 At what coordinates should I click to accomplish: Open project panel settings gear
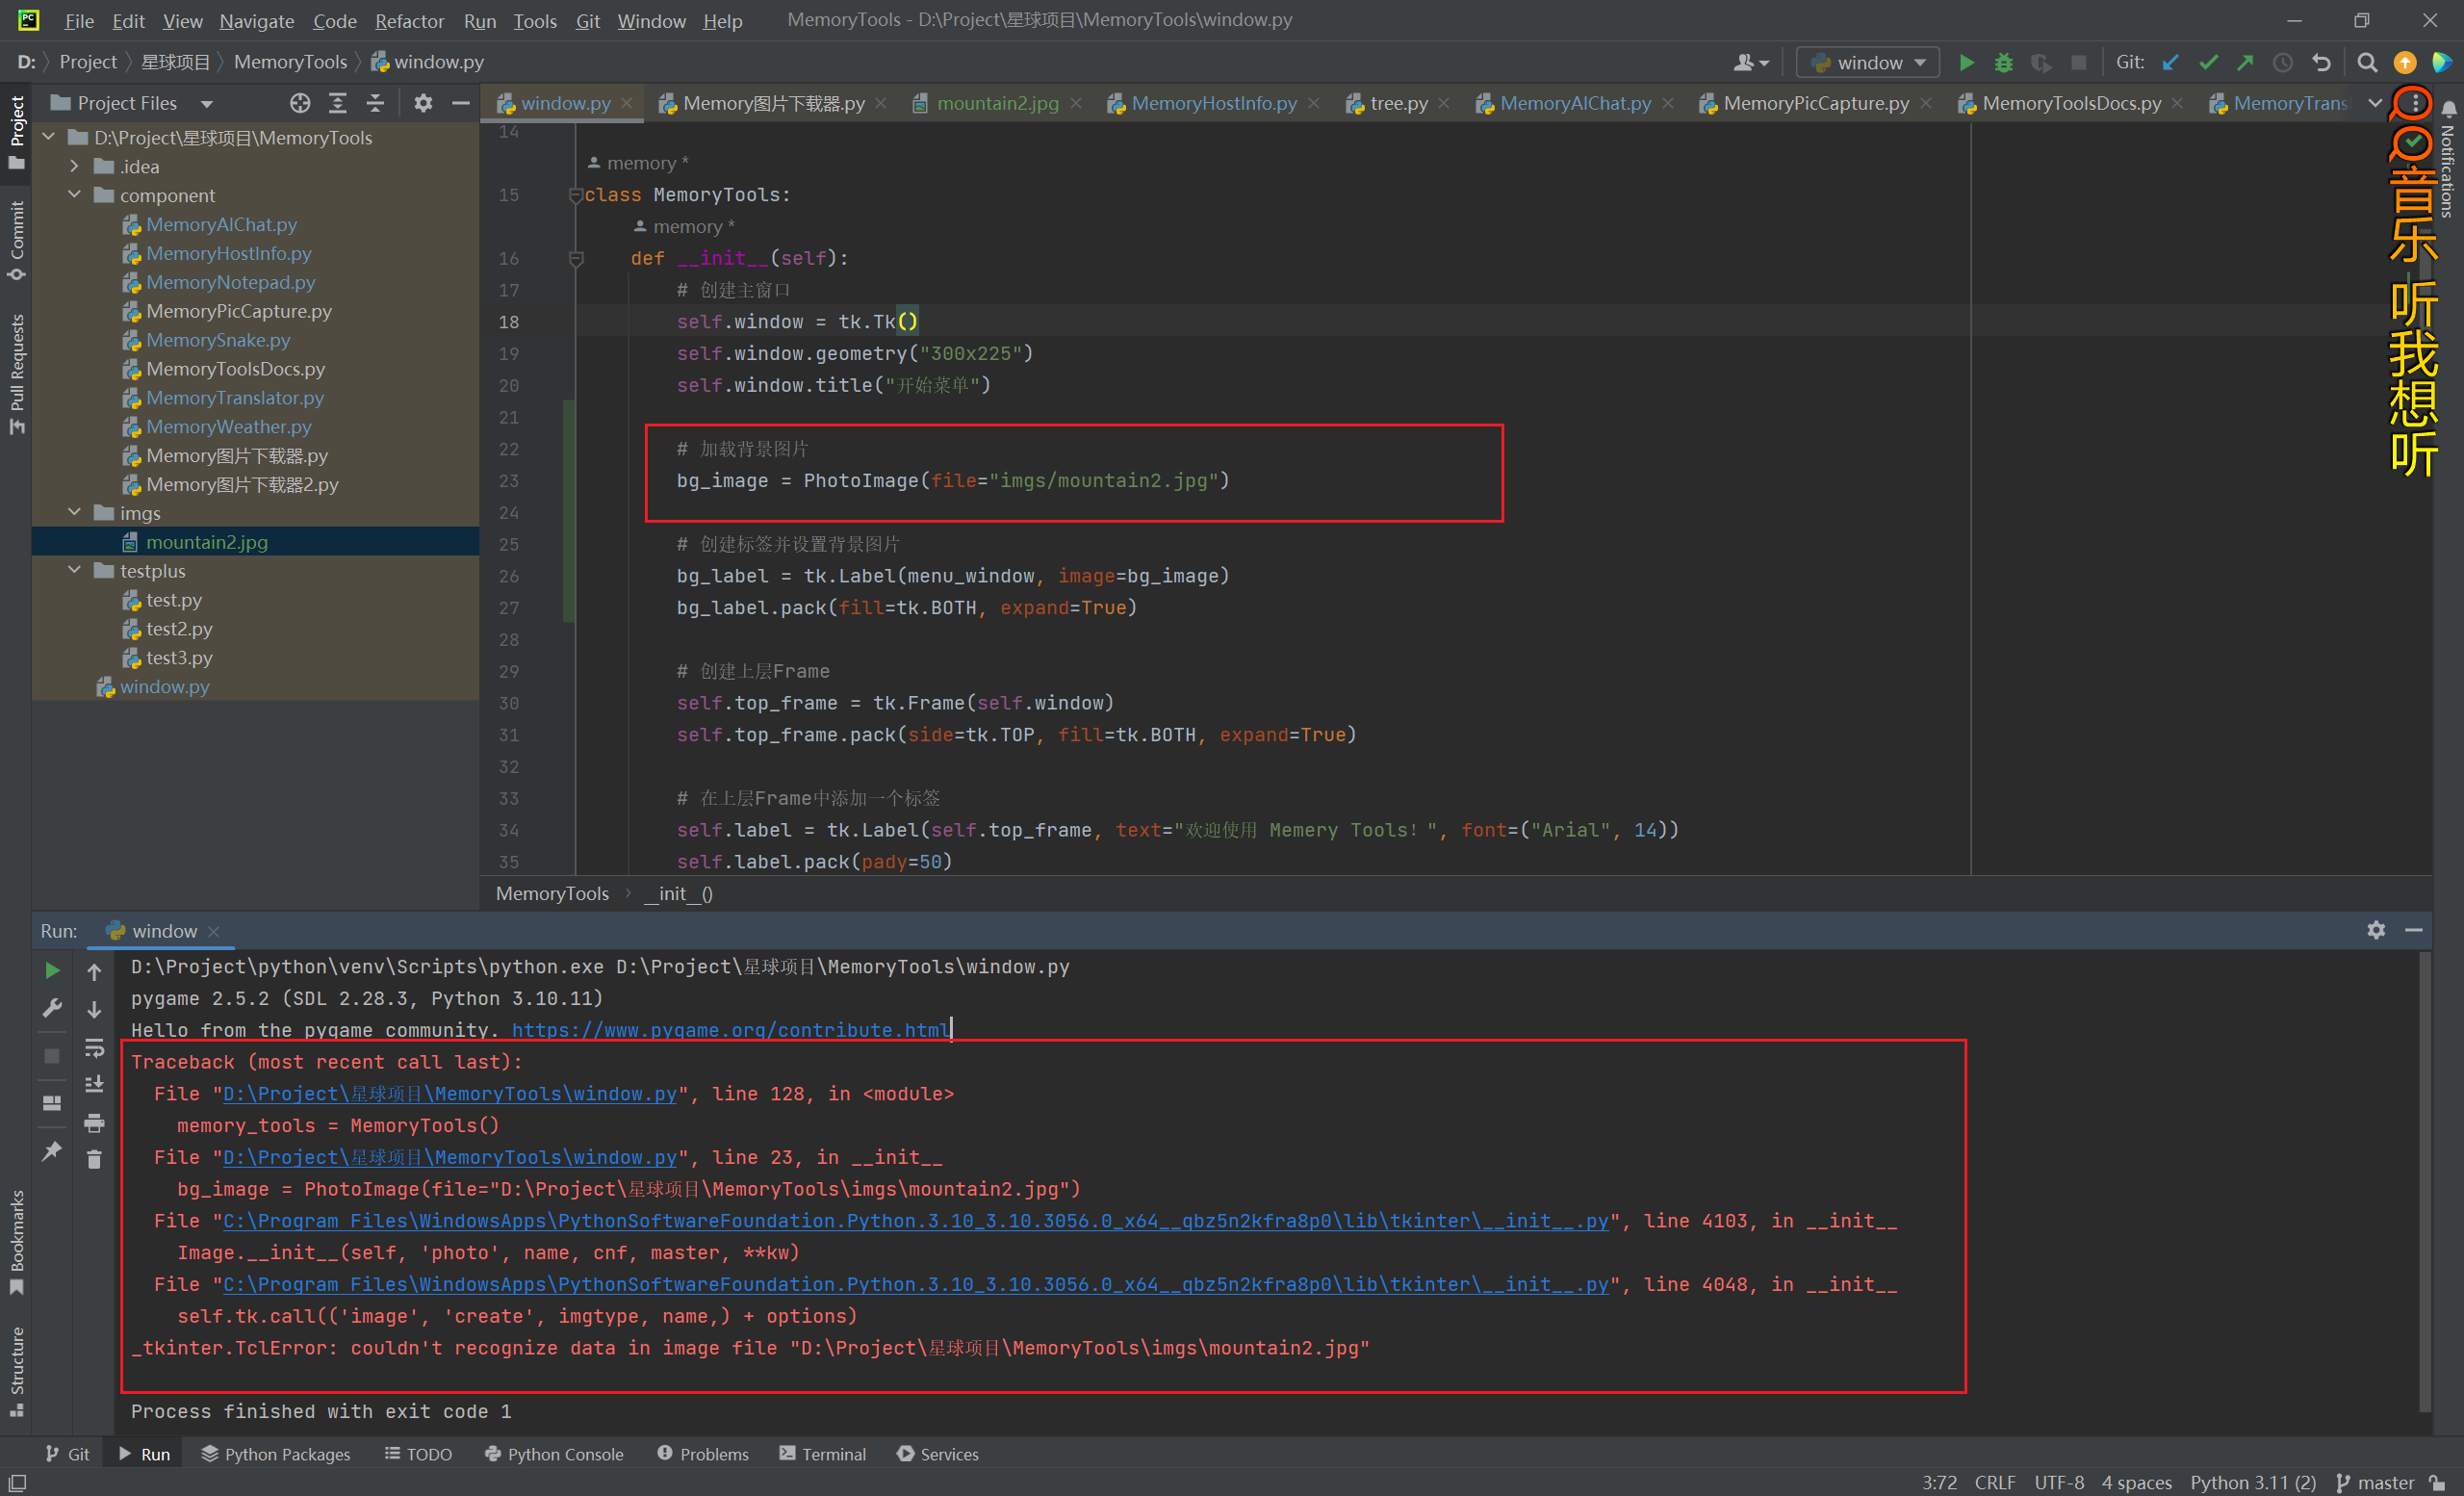tap(423, 103)
